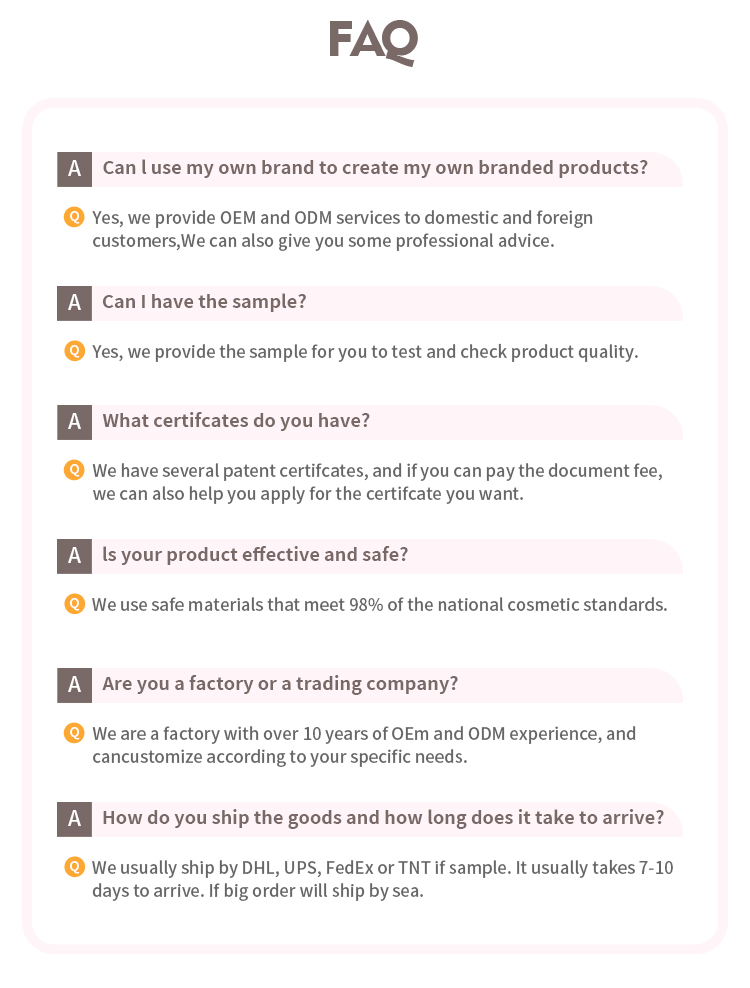750x988 pixels.
Task: Expand the 'Can I have the sample?' question
Action: click(204, 302)
